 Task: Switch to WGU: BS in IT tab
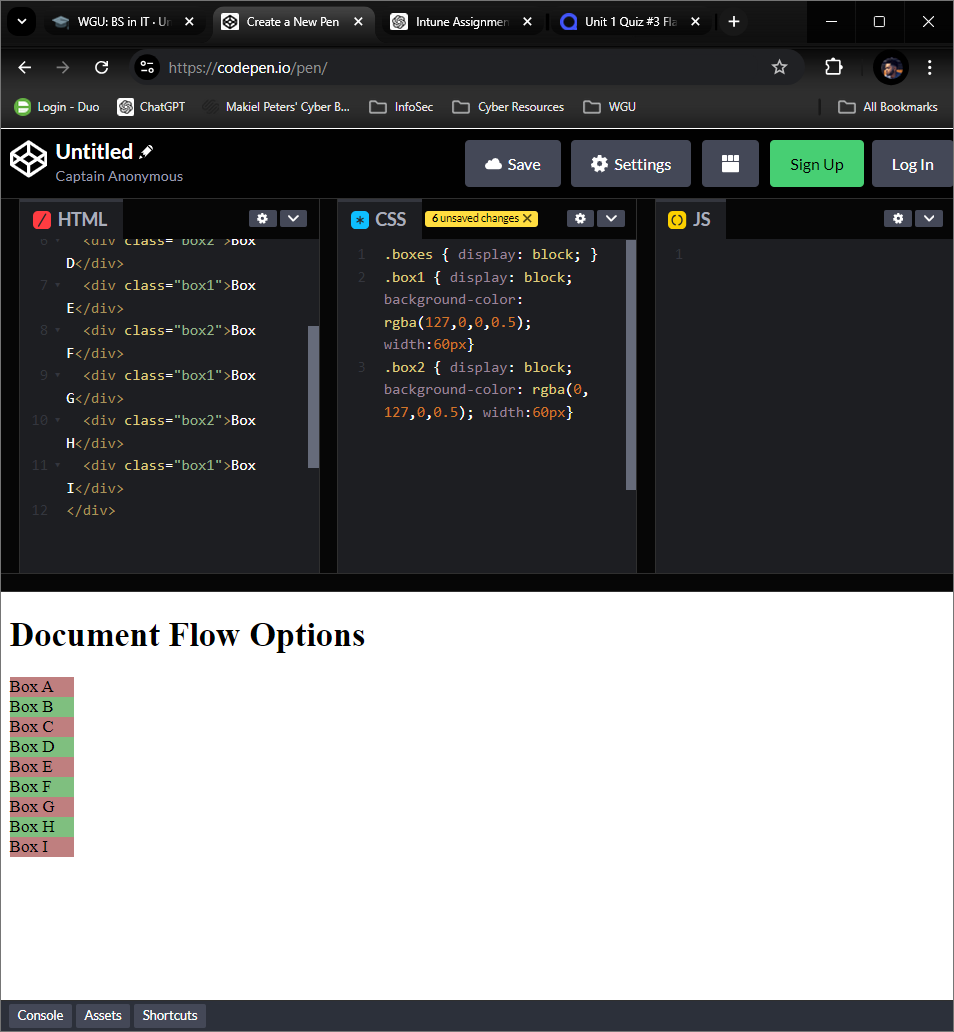tap(124, 22)
